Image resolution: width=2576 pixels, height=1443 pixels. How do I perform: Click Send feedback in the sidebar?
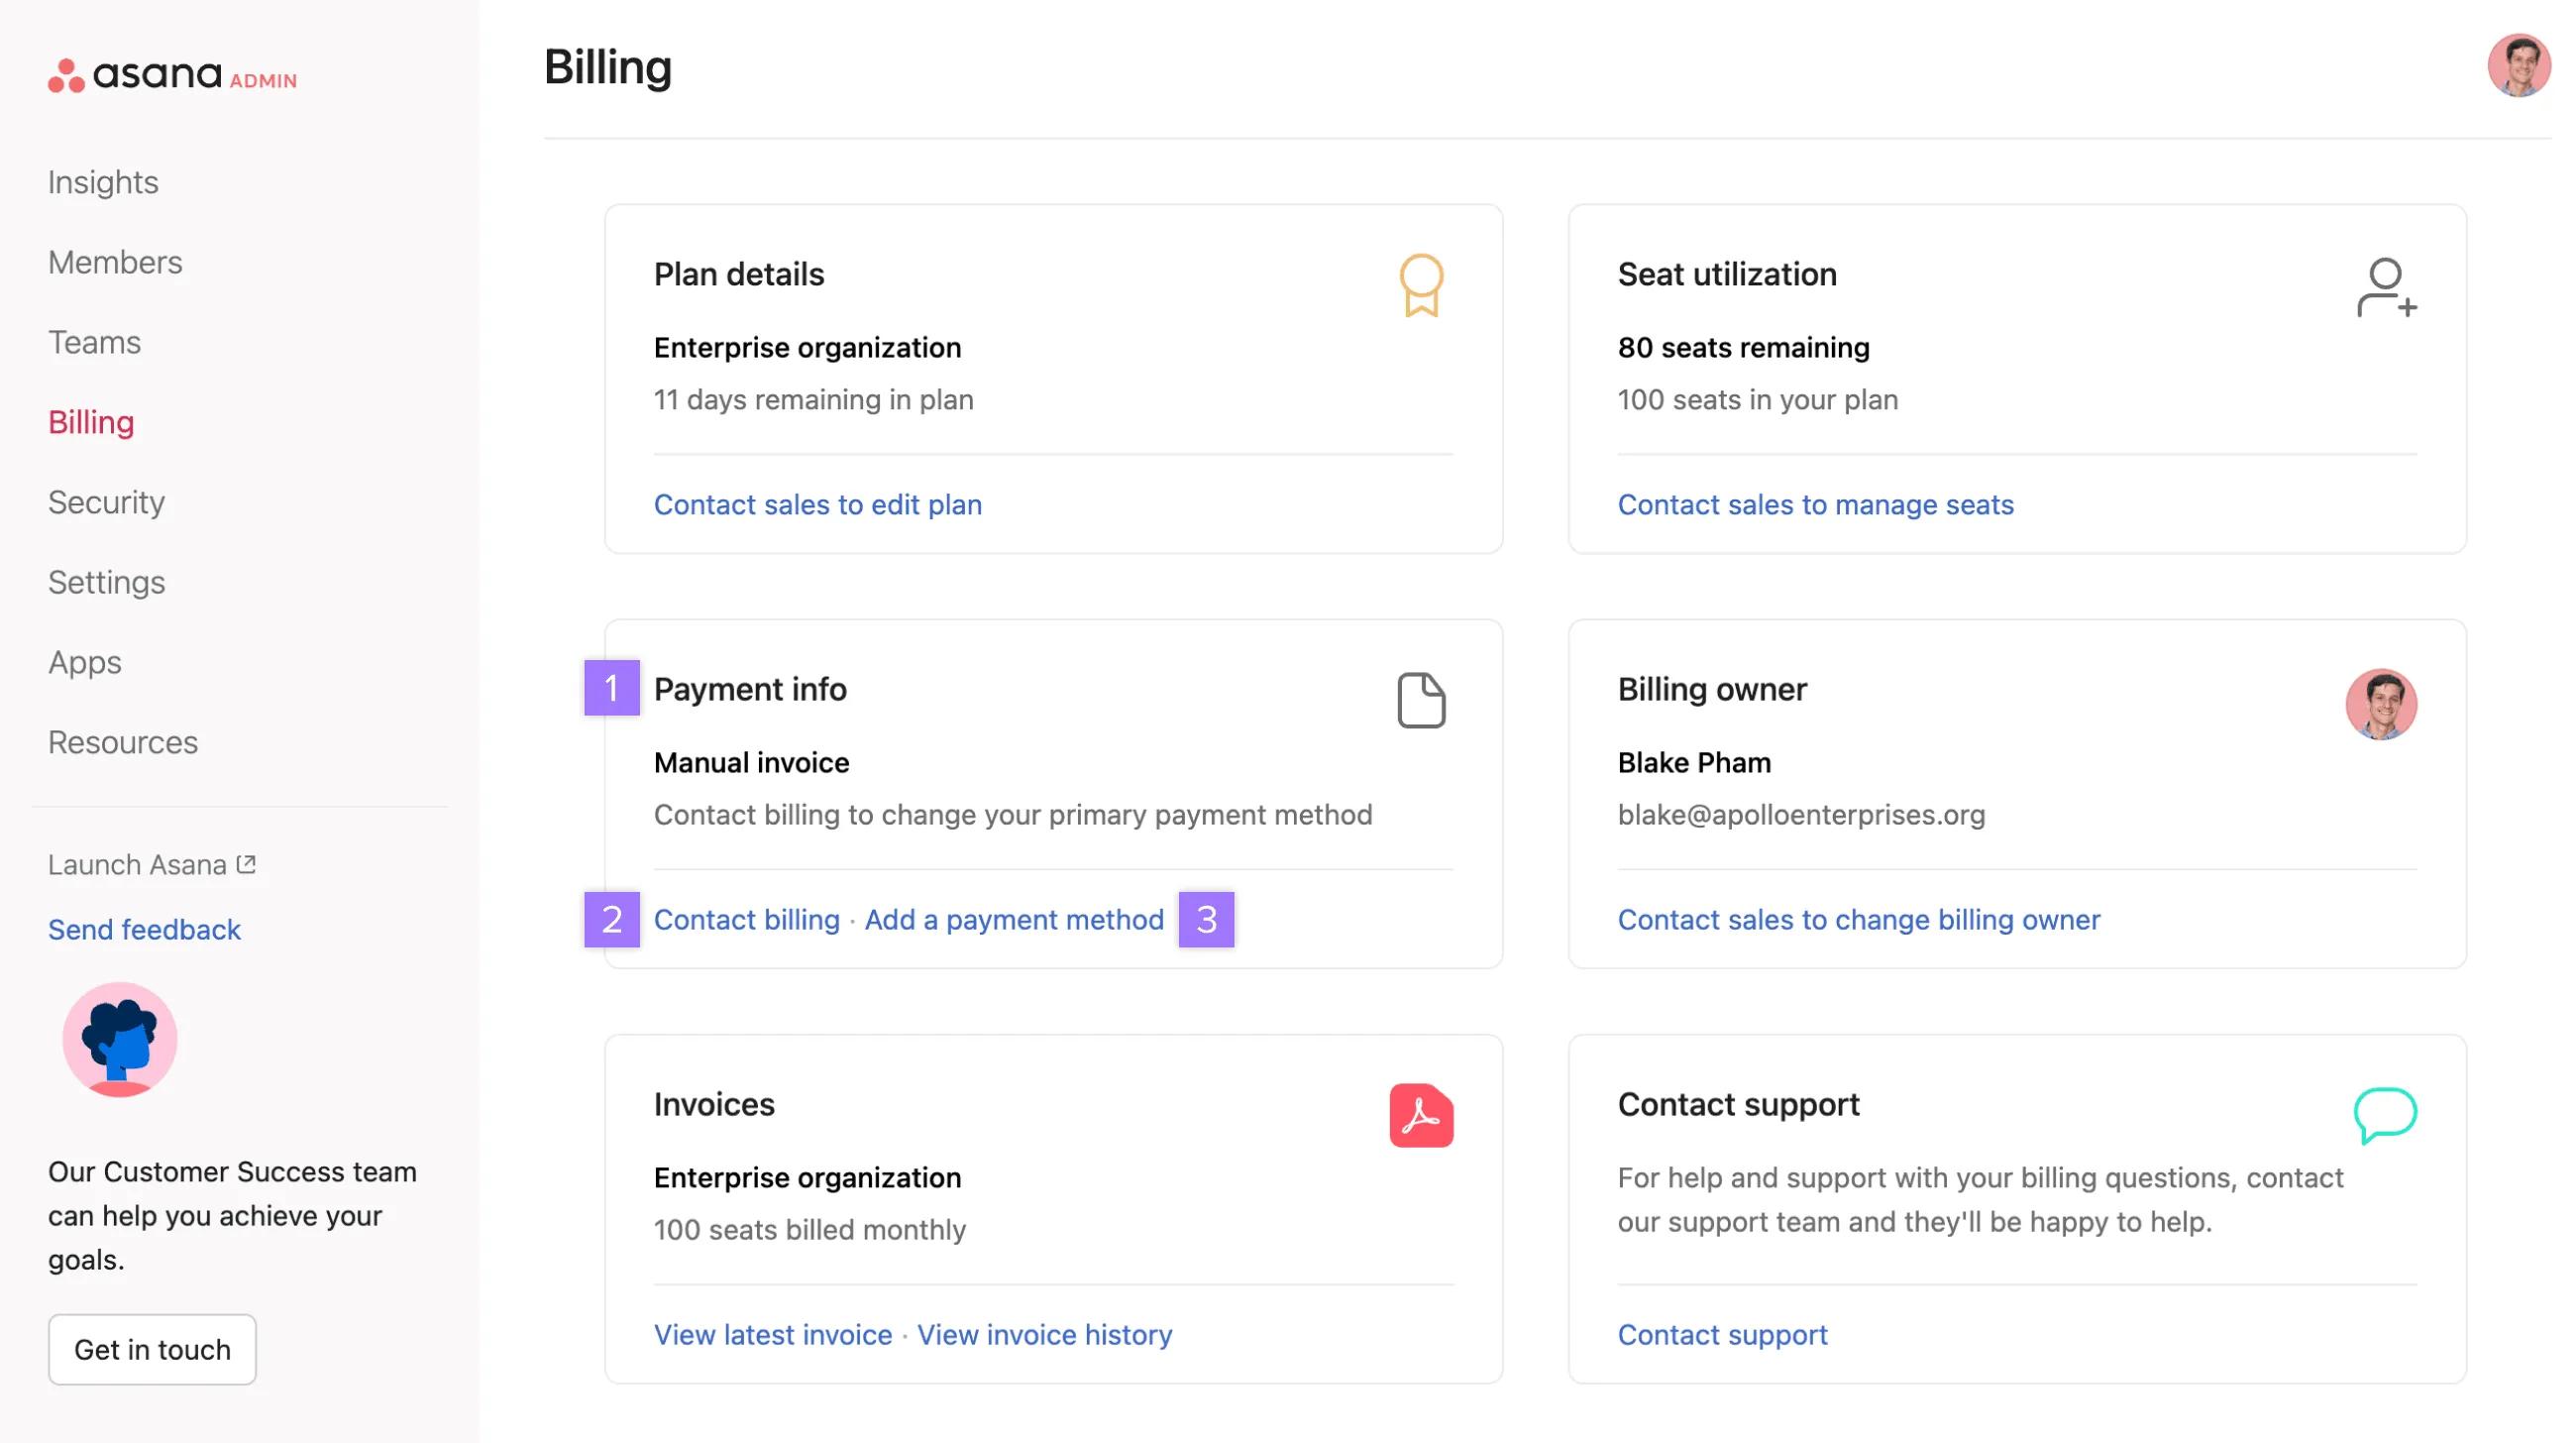tap(144, 929)
